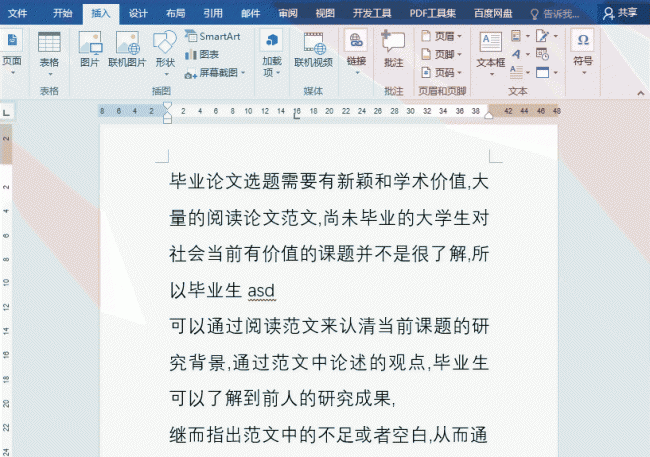Switch to the 审阅 Review tab
The height and width of the screenshot is (457, 650).
click(288, 13)
